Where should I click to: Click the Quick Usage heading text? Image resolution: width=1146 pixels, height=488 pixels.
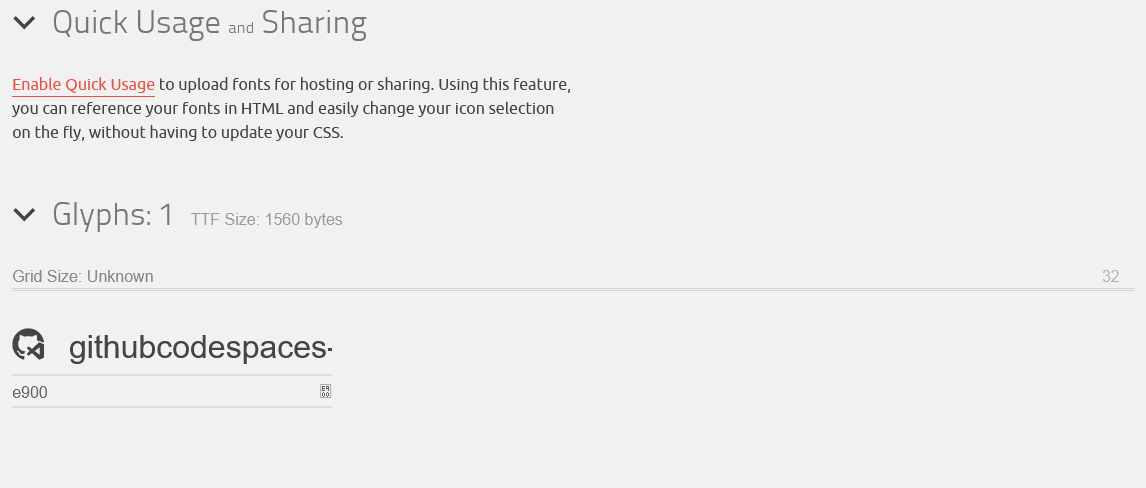click(x=137, y=23)
